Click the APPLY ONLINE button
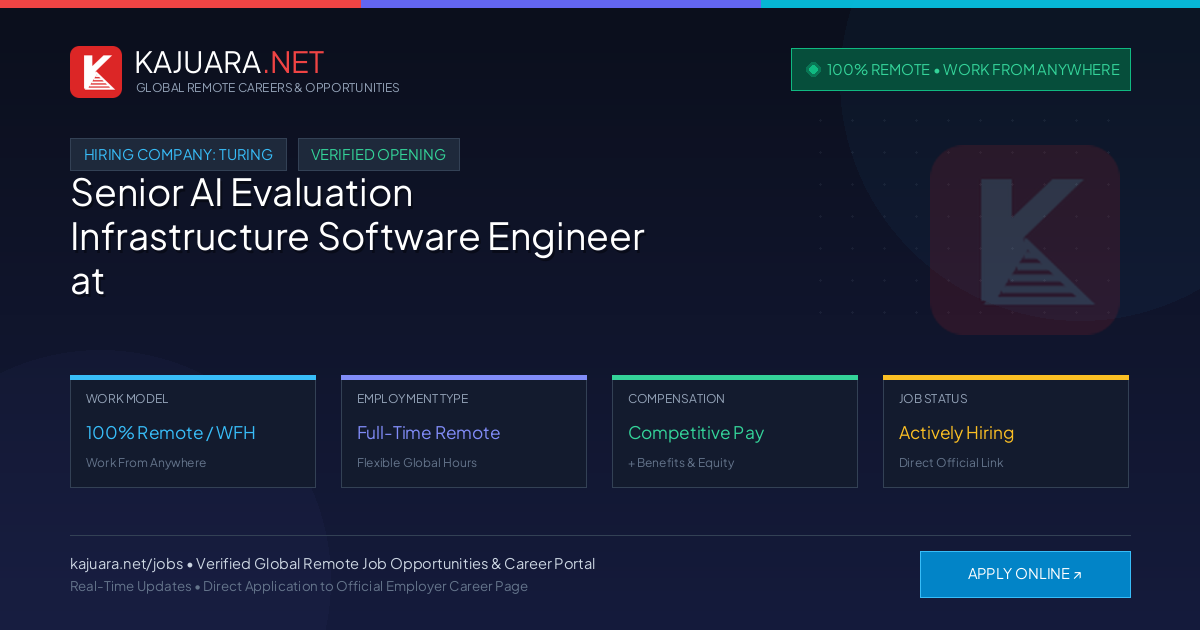 1025,574
